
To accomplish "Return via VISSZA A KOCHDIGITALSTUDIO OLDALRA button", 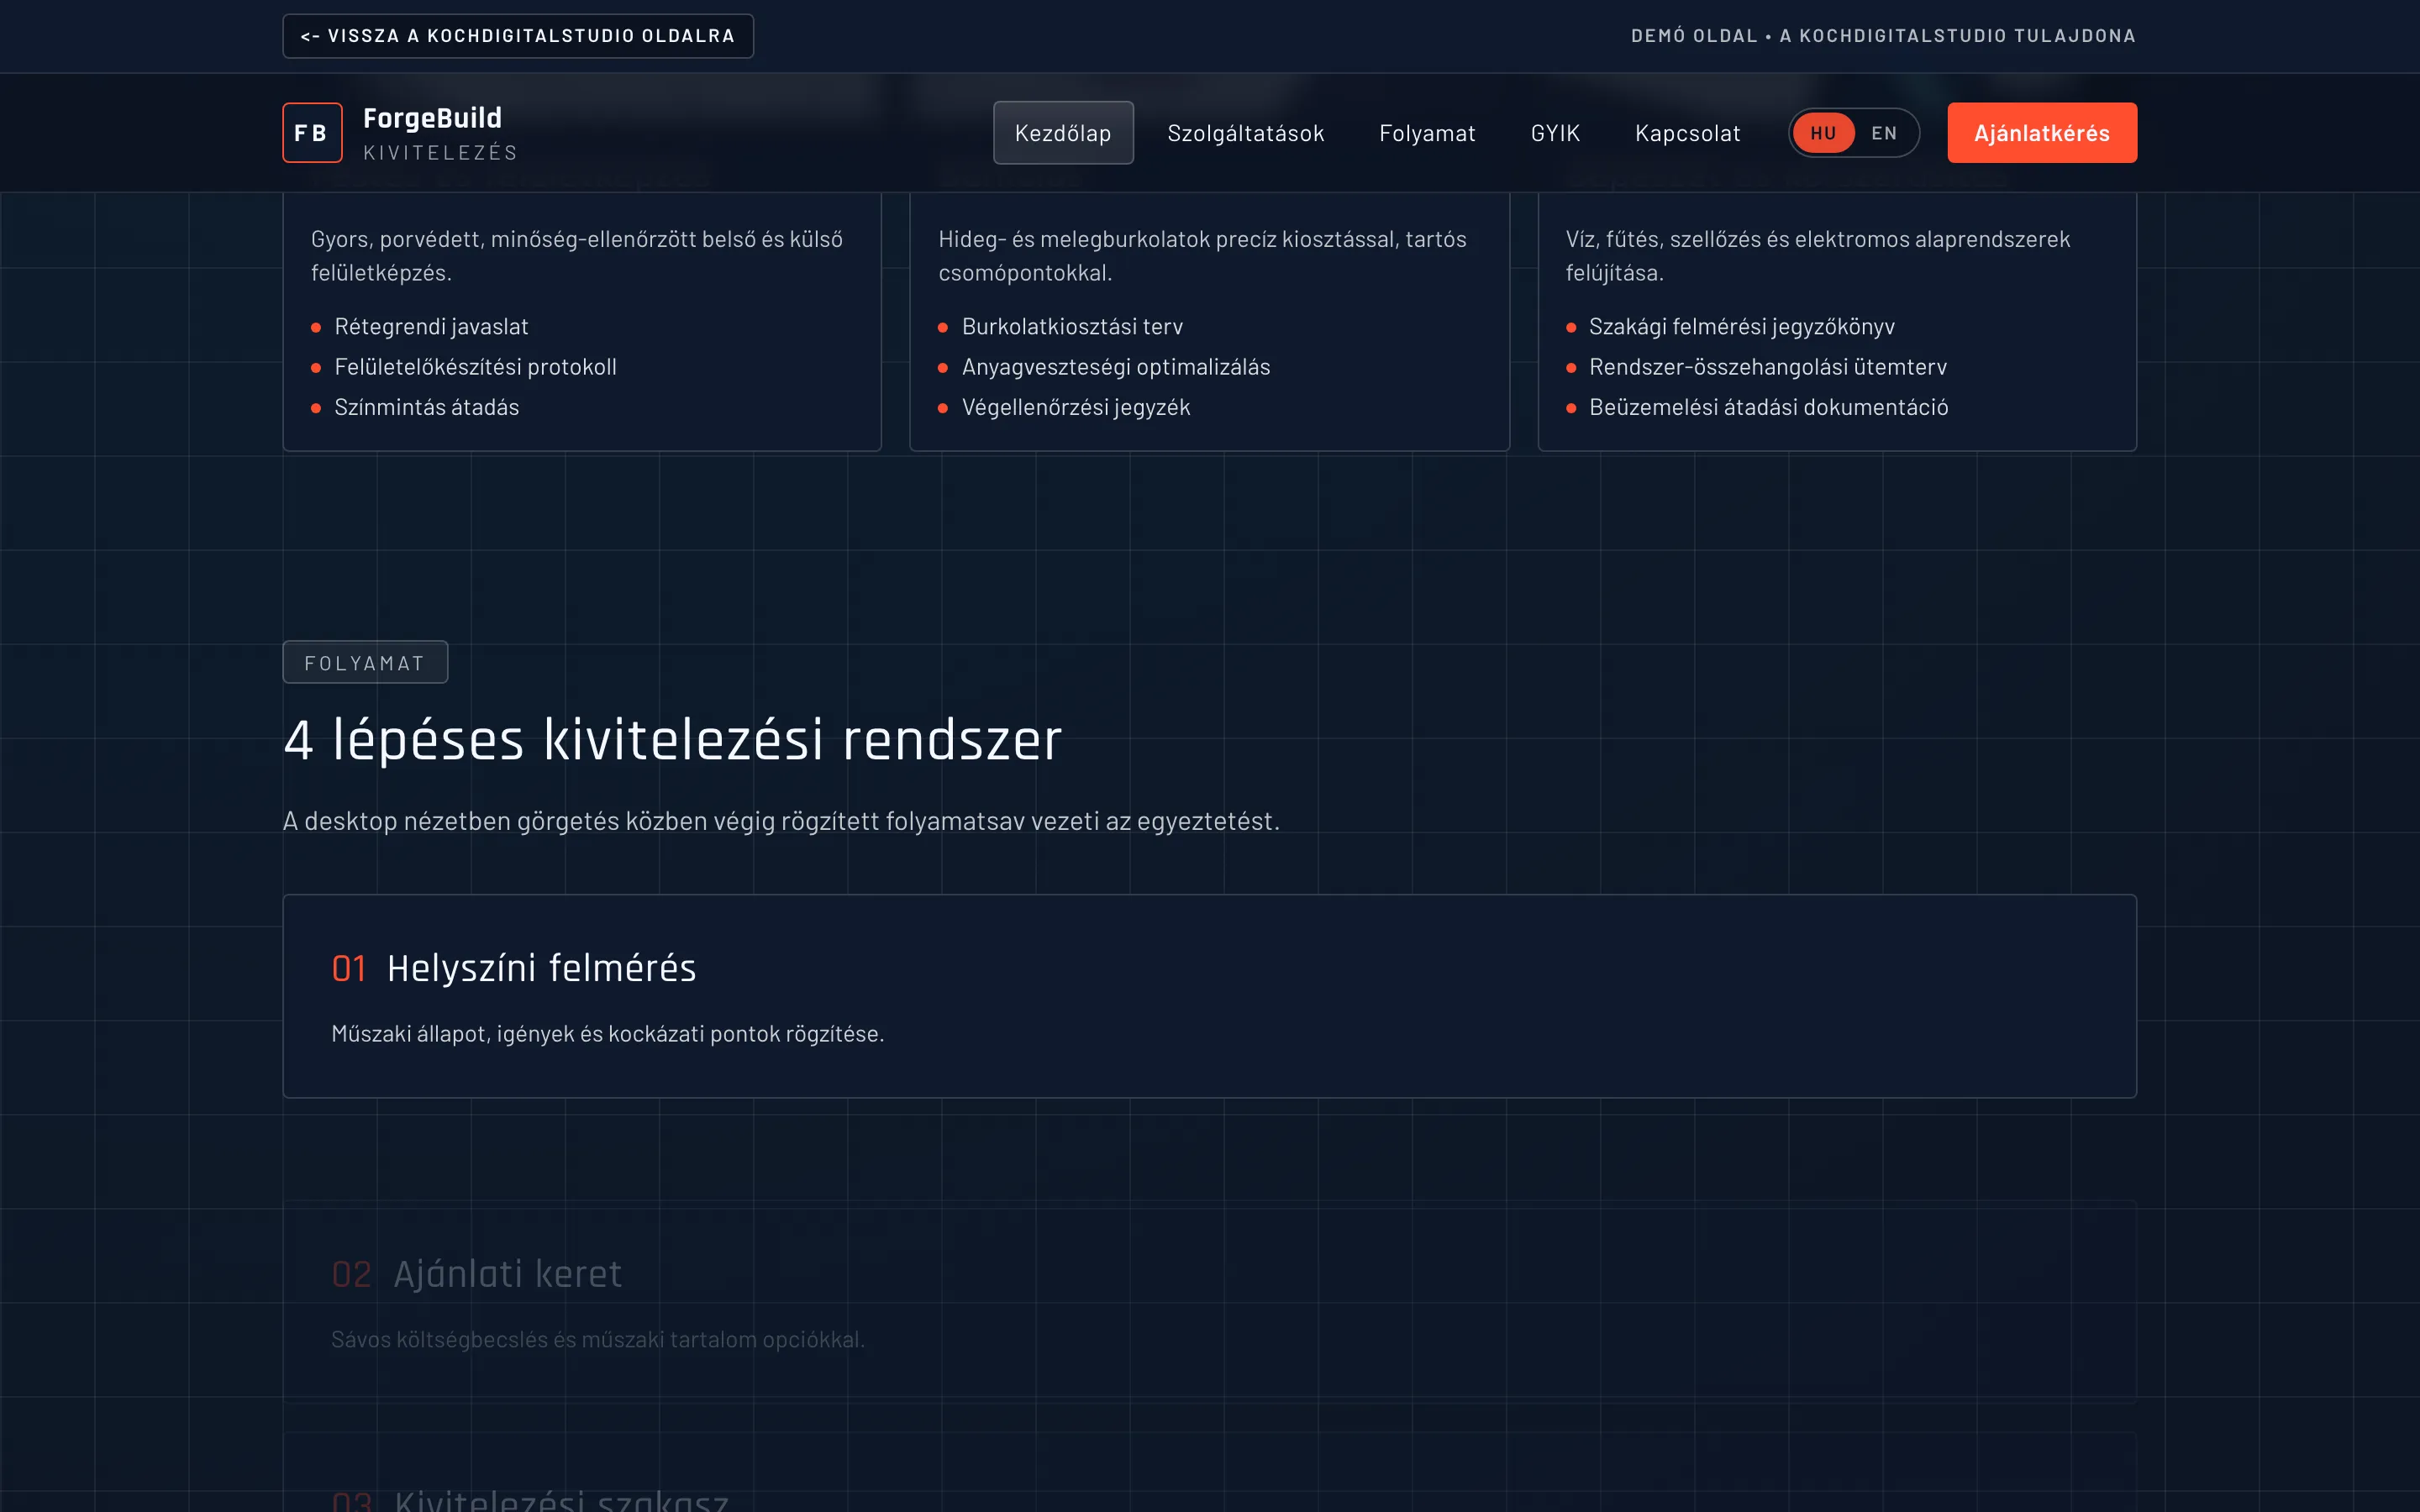I will point(517,35).
